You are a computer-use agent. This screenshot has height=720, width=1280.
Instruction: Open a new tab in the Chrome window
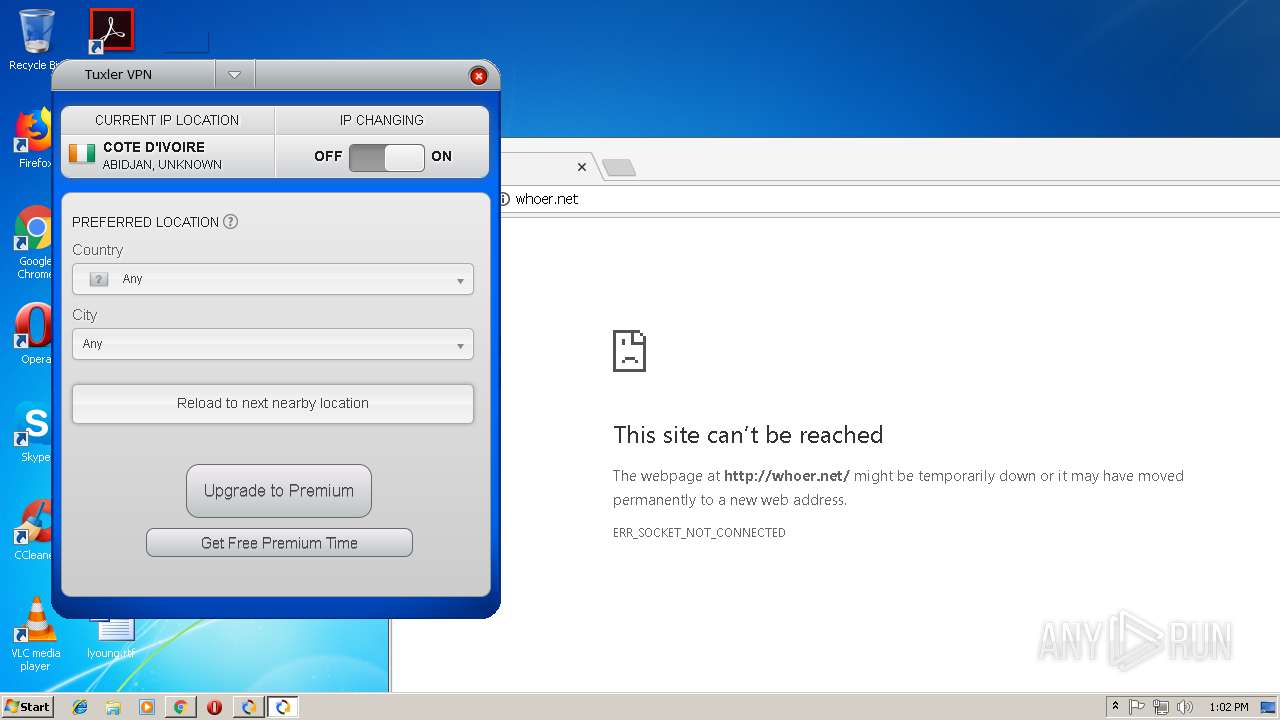[619, 167]
